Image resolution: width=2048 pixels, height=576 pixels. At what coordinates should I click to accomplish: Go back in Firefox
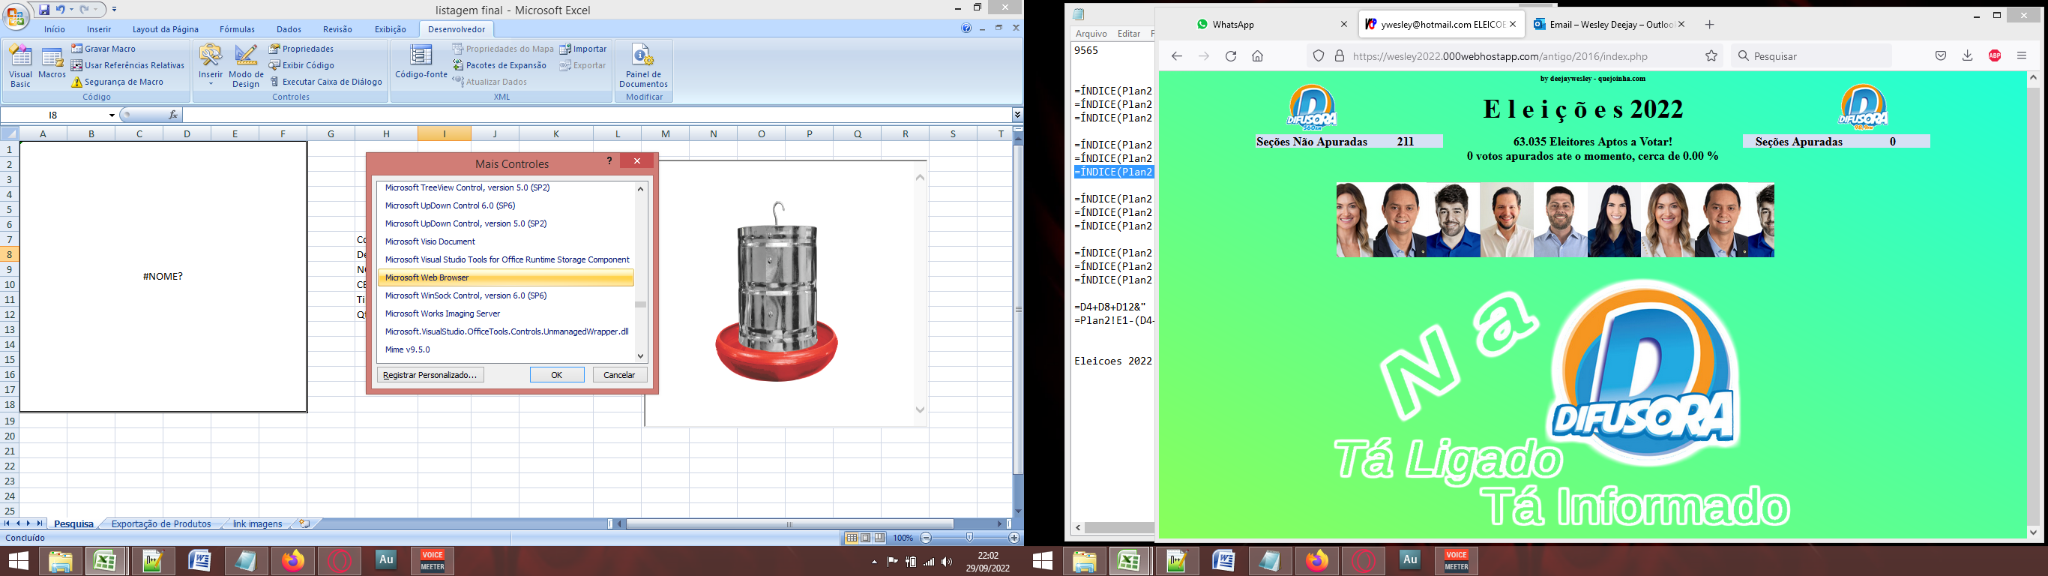pyautogui.click(x=1177, y=56)
